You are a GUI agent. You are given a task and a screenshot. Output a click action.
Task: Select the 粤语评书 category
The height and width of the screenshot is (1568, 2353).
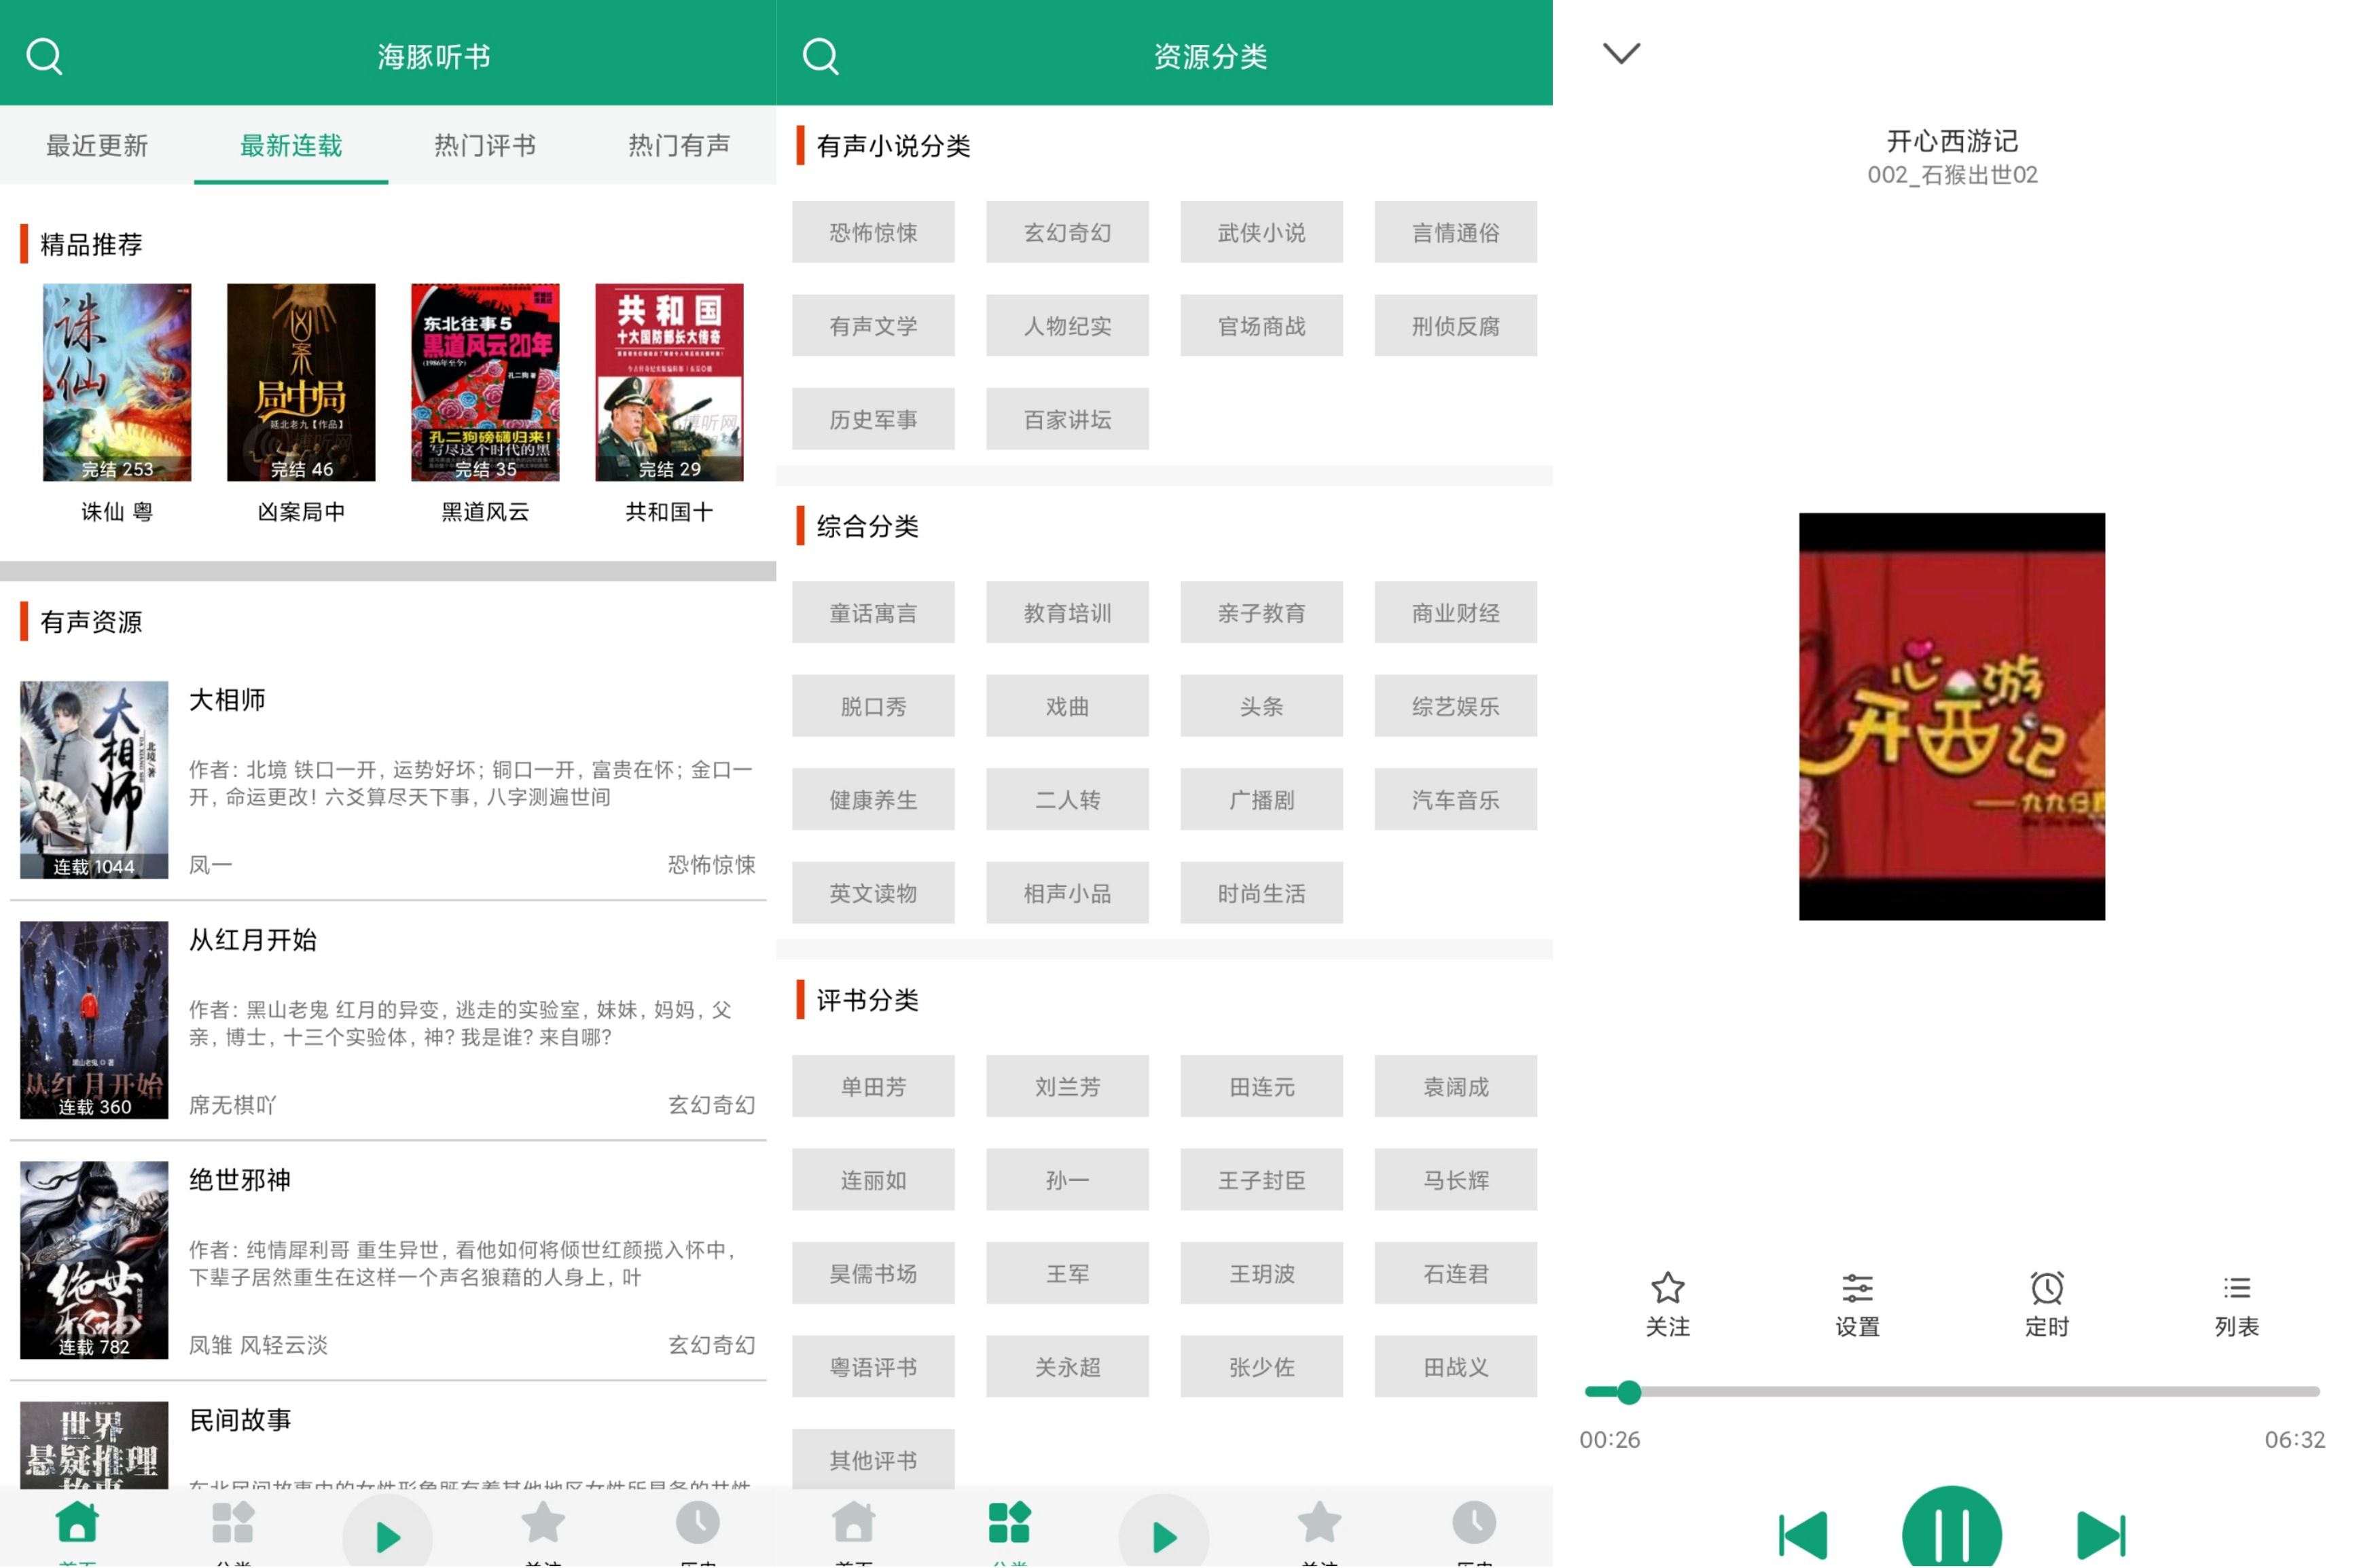[x=873, y=1366]
